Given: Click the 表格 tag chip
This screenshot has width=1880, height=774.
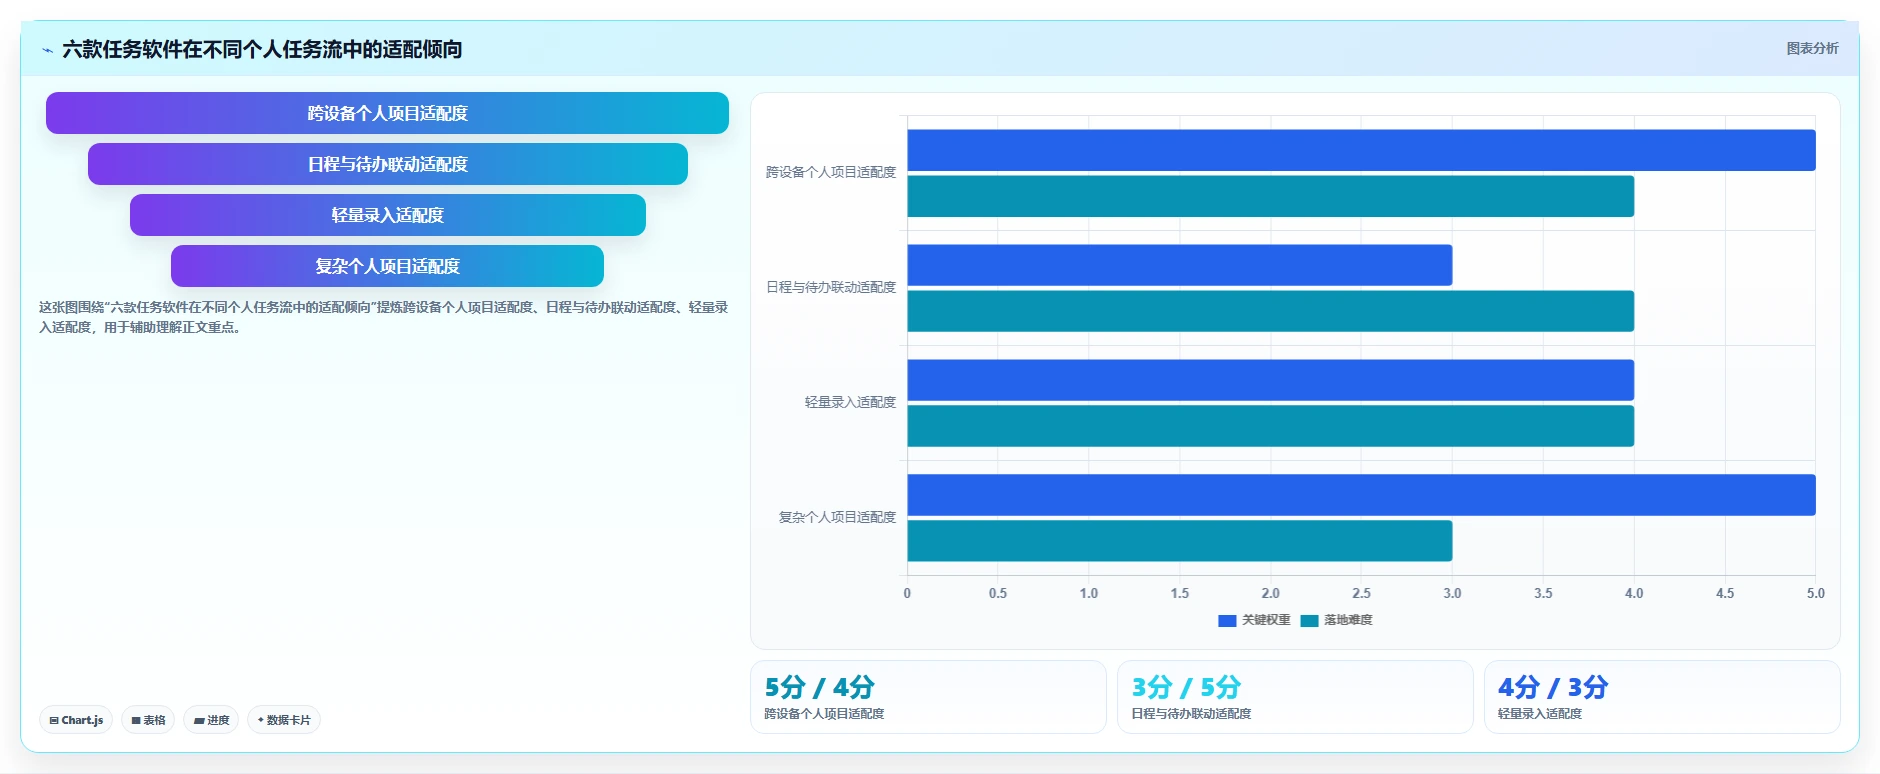Looking at the screenshot, I should tap(148, 720).
